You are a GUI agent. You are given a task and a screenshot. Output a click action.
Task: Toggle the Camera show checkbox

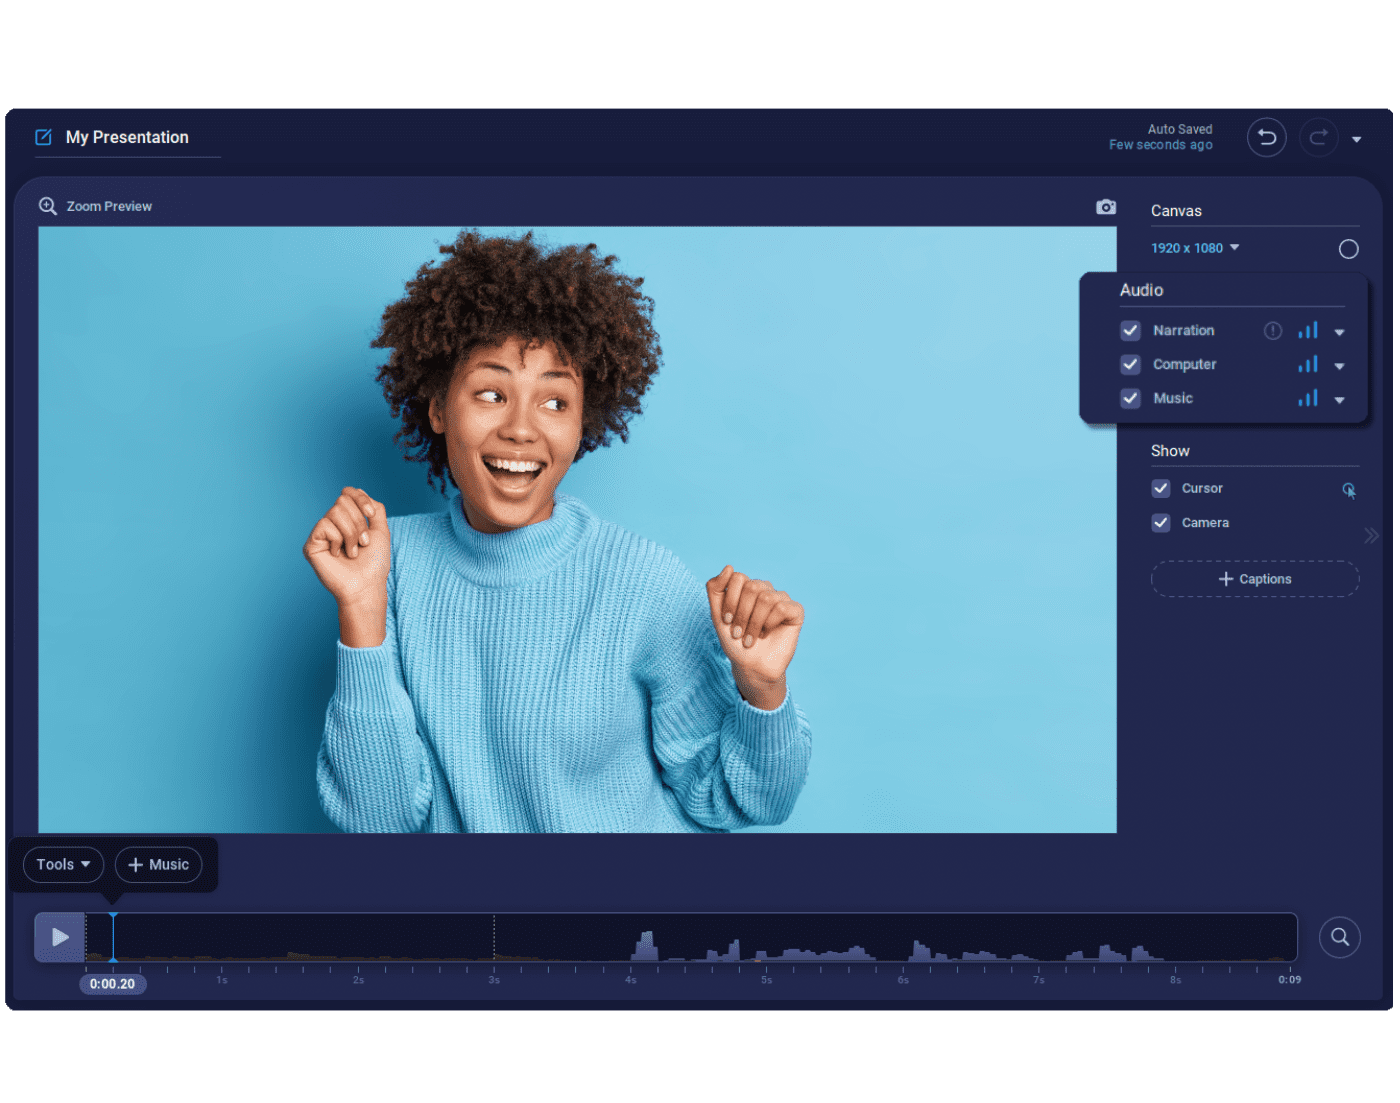(x=1160, y=523)
